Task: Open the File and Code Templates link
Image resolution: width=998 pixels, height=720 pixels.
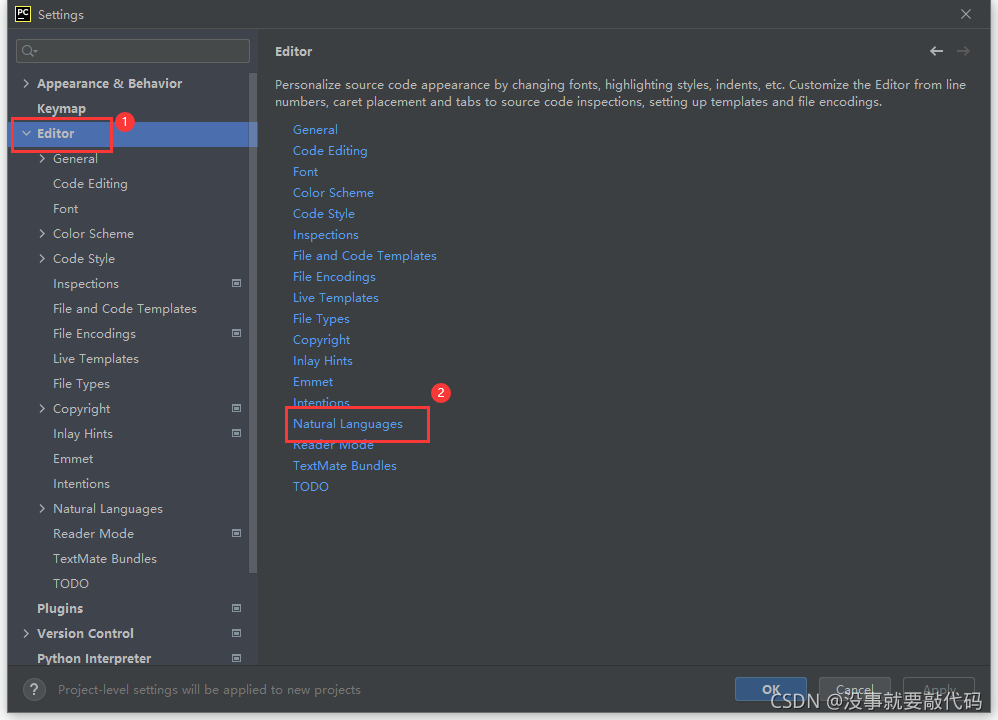Action: tap(365, 256)
